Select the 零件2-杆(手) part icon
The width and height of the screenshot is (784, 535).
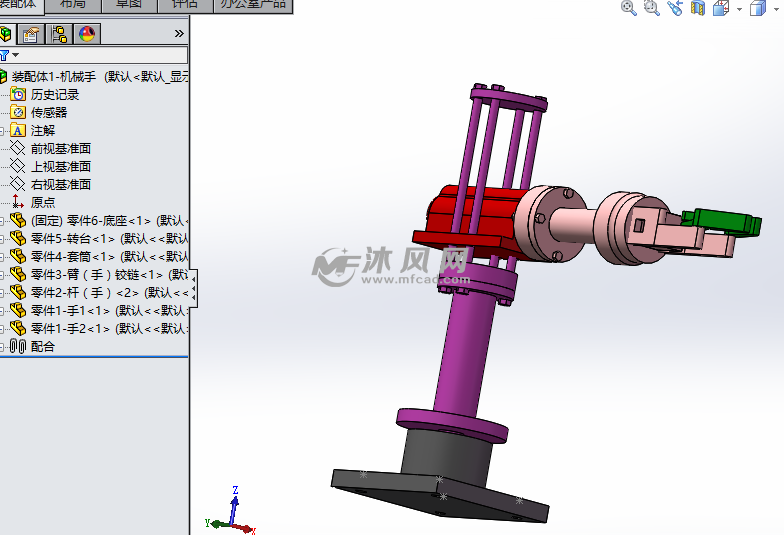(18, 292)
